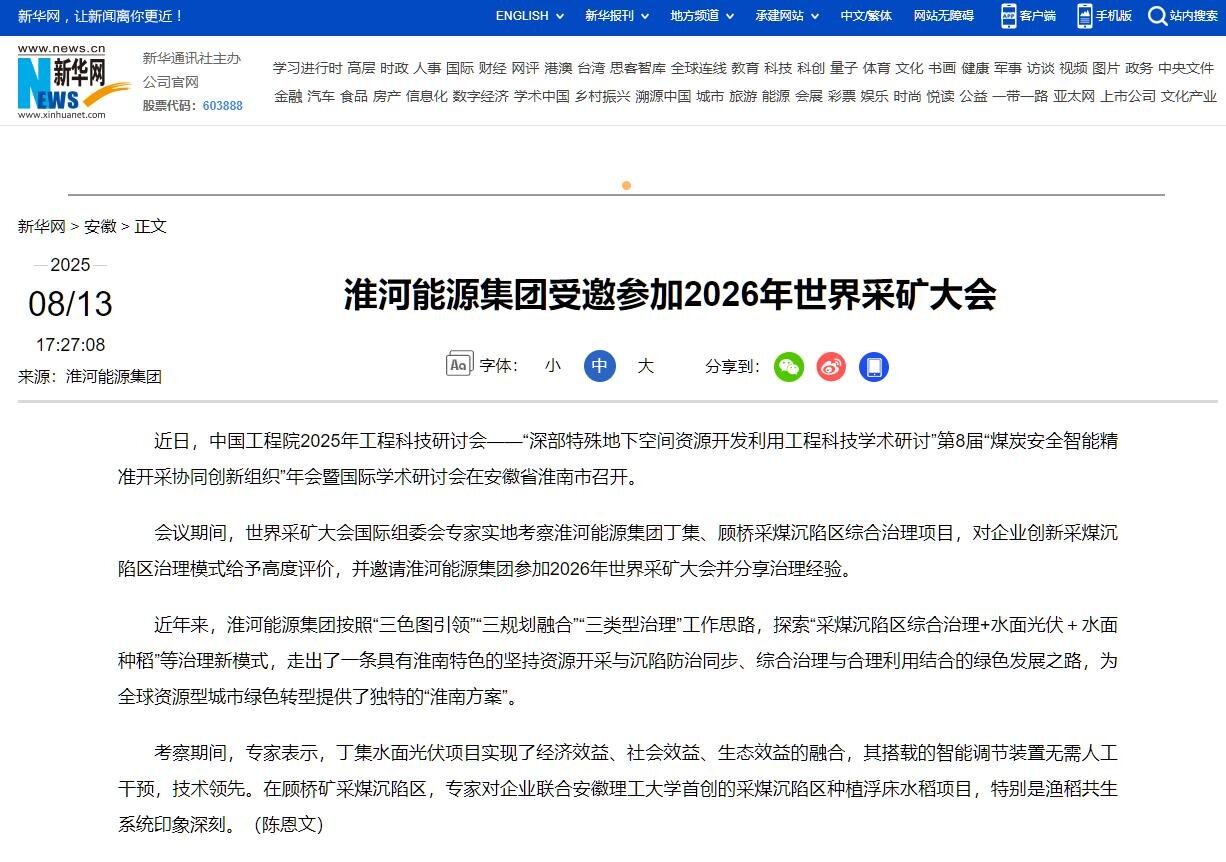Select small font size 小
1226x862 pixels.
tap(553, 366)
